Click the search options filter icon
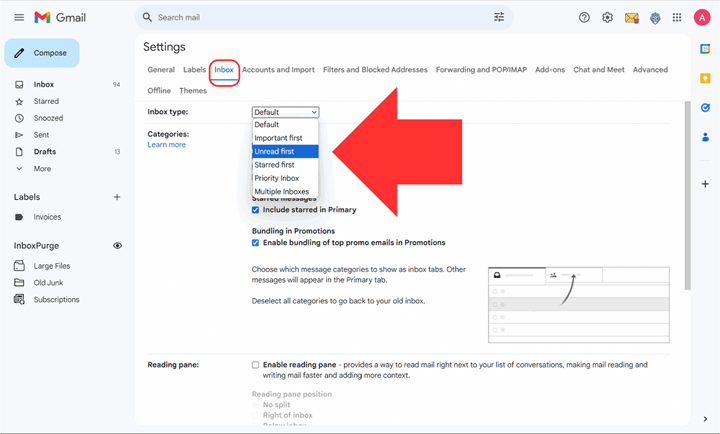The height and width of the screenshot is (434, 720). (499, 17)
